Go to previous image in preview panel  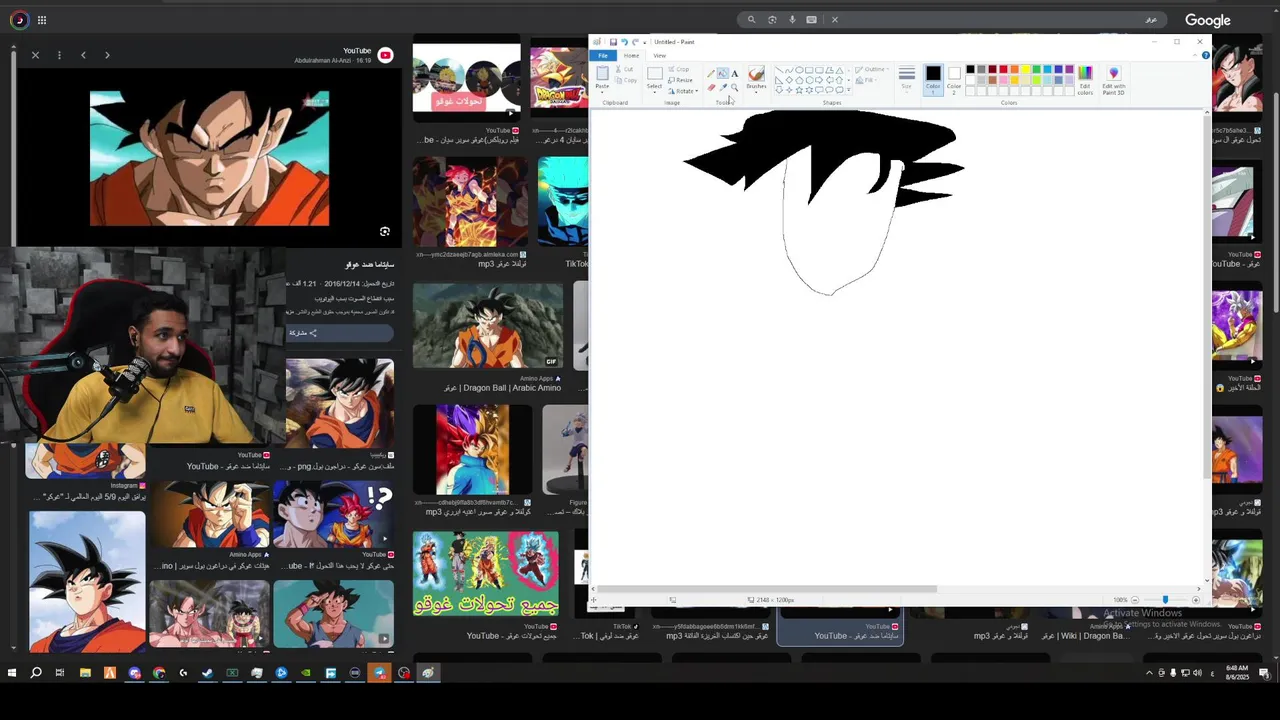[x=83, y=55]
